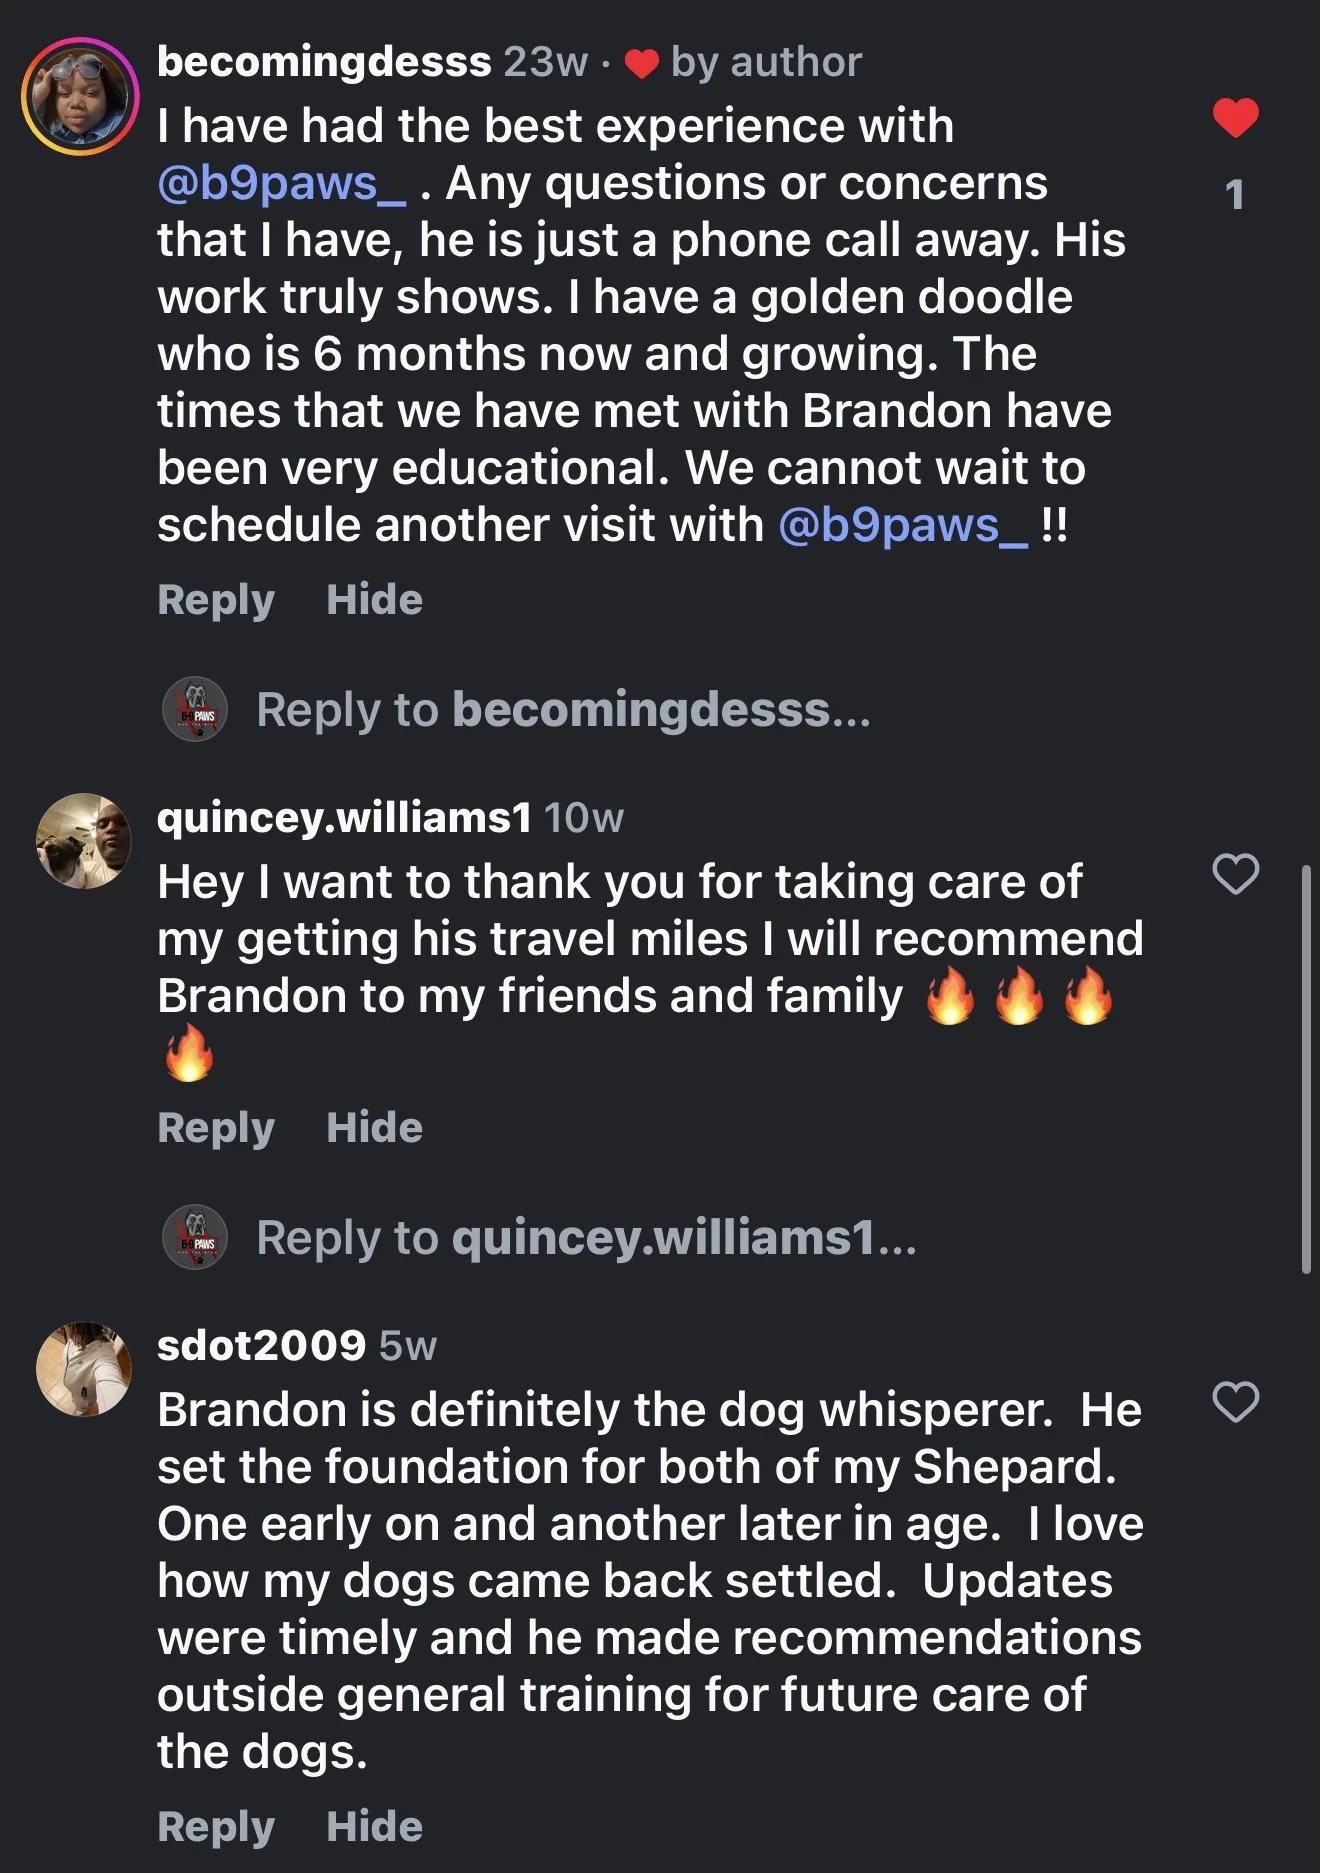Open sdot2009 username link
The height and width of the screenshot is (1873, 1320).
[x=262, y=1345]
